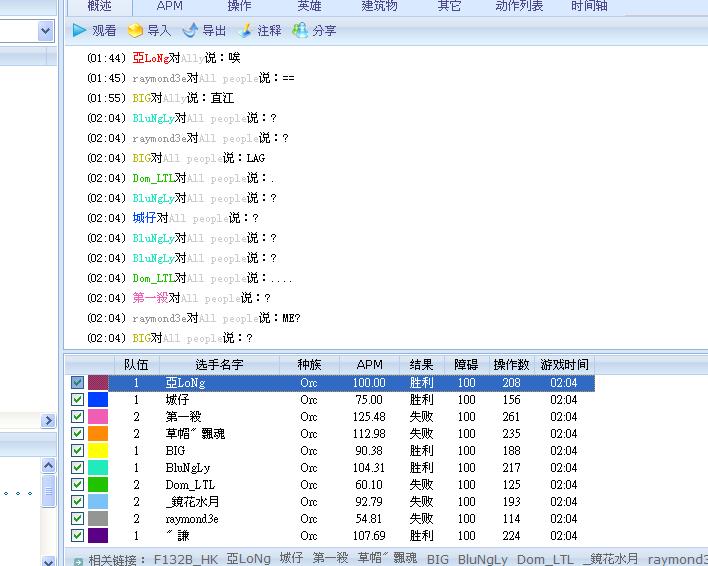Click the 导入 (import) icon
Viewport: 708px width, 566px height.
click(x=135, y=31)
